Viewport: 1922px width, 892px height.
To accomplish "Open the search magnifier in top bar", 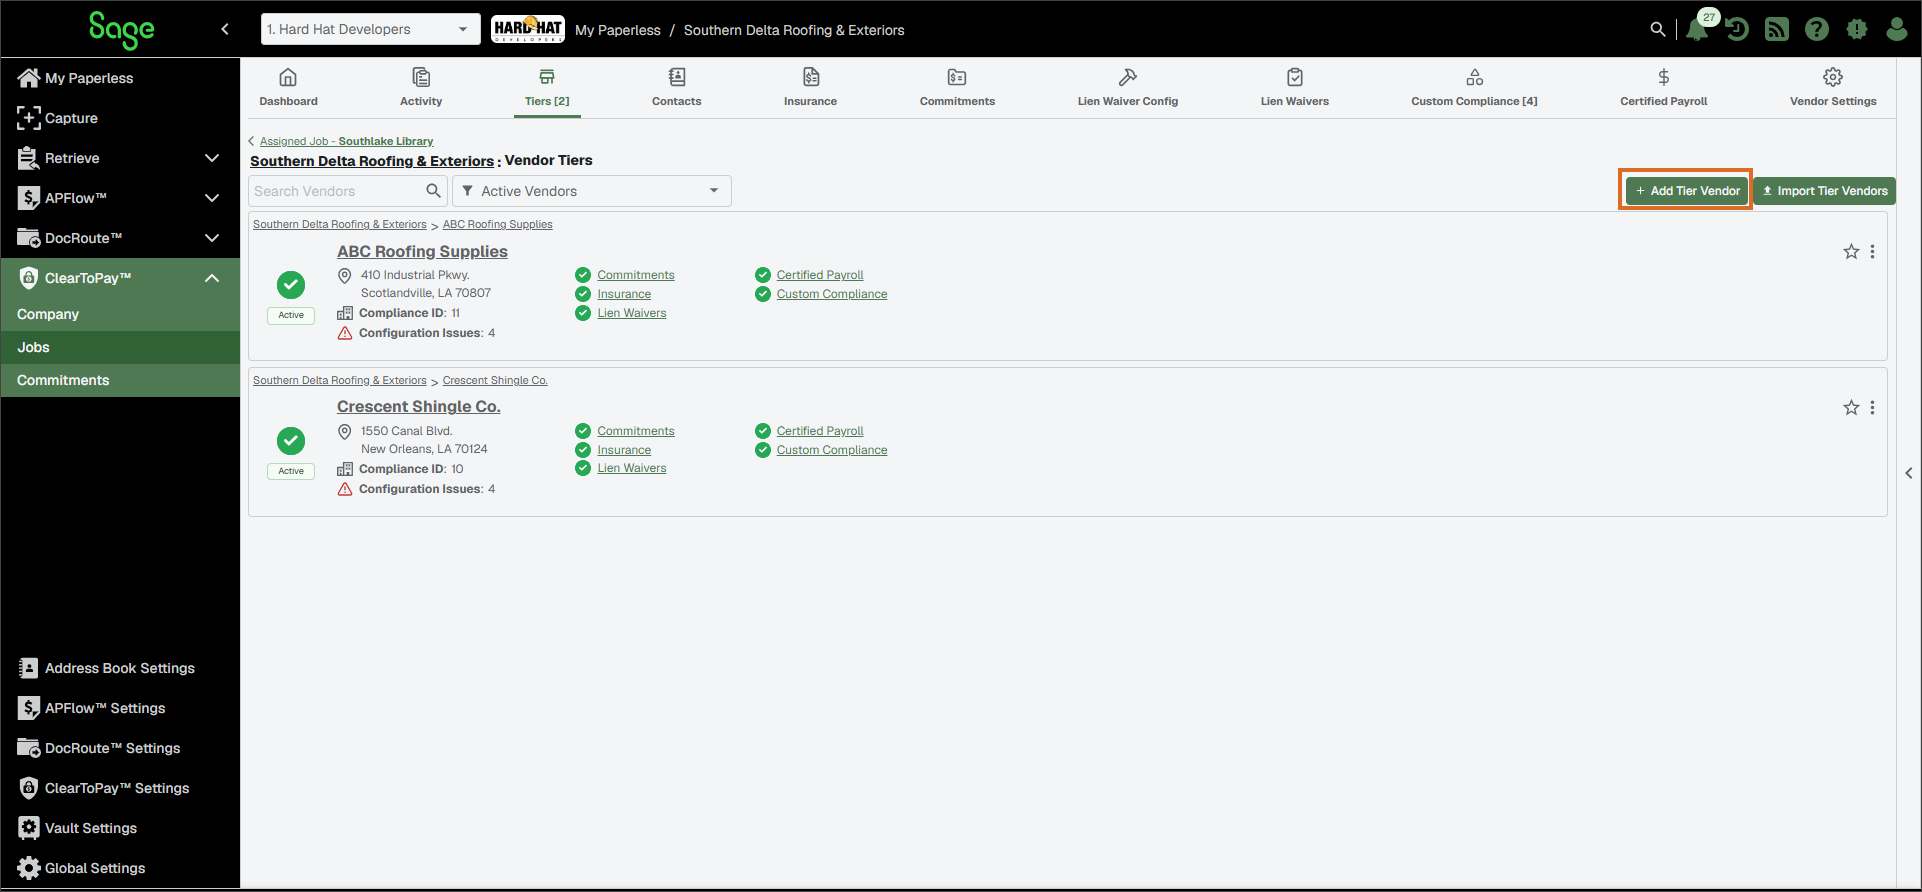I will [x=1657, y=29].
